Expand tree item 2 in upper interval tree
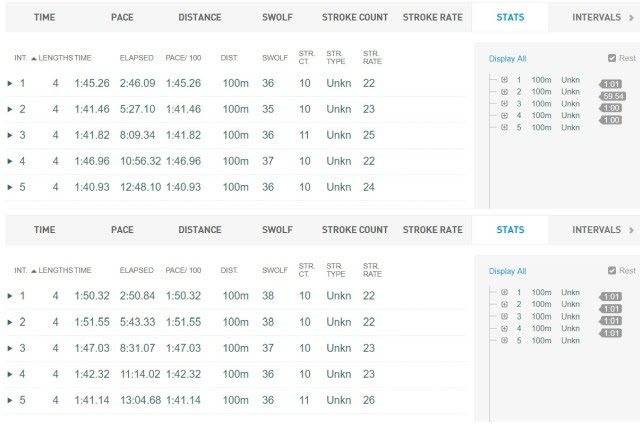This screenshot has height=424, width=640. click(x=504, y=92)
